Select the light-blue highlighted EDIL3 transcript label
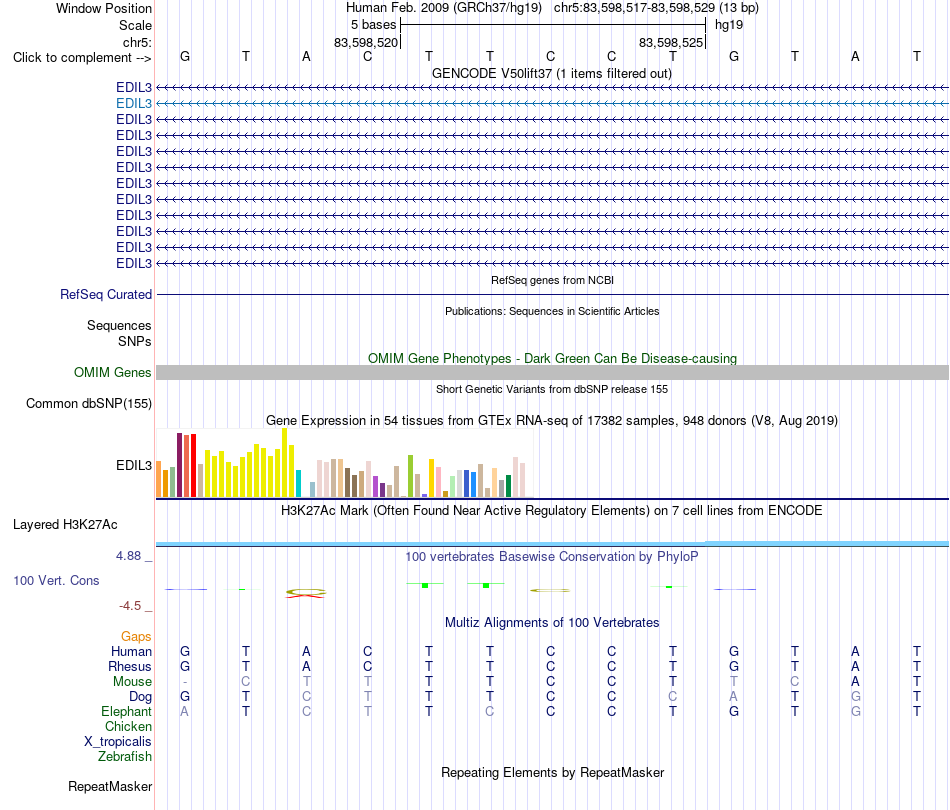 pos(134,104)
